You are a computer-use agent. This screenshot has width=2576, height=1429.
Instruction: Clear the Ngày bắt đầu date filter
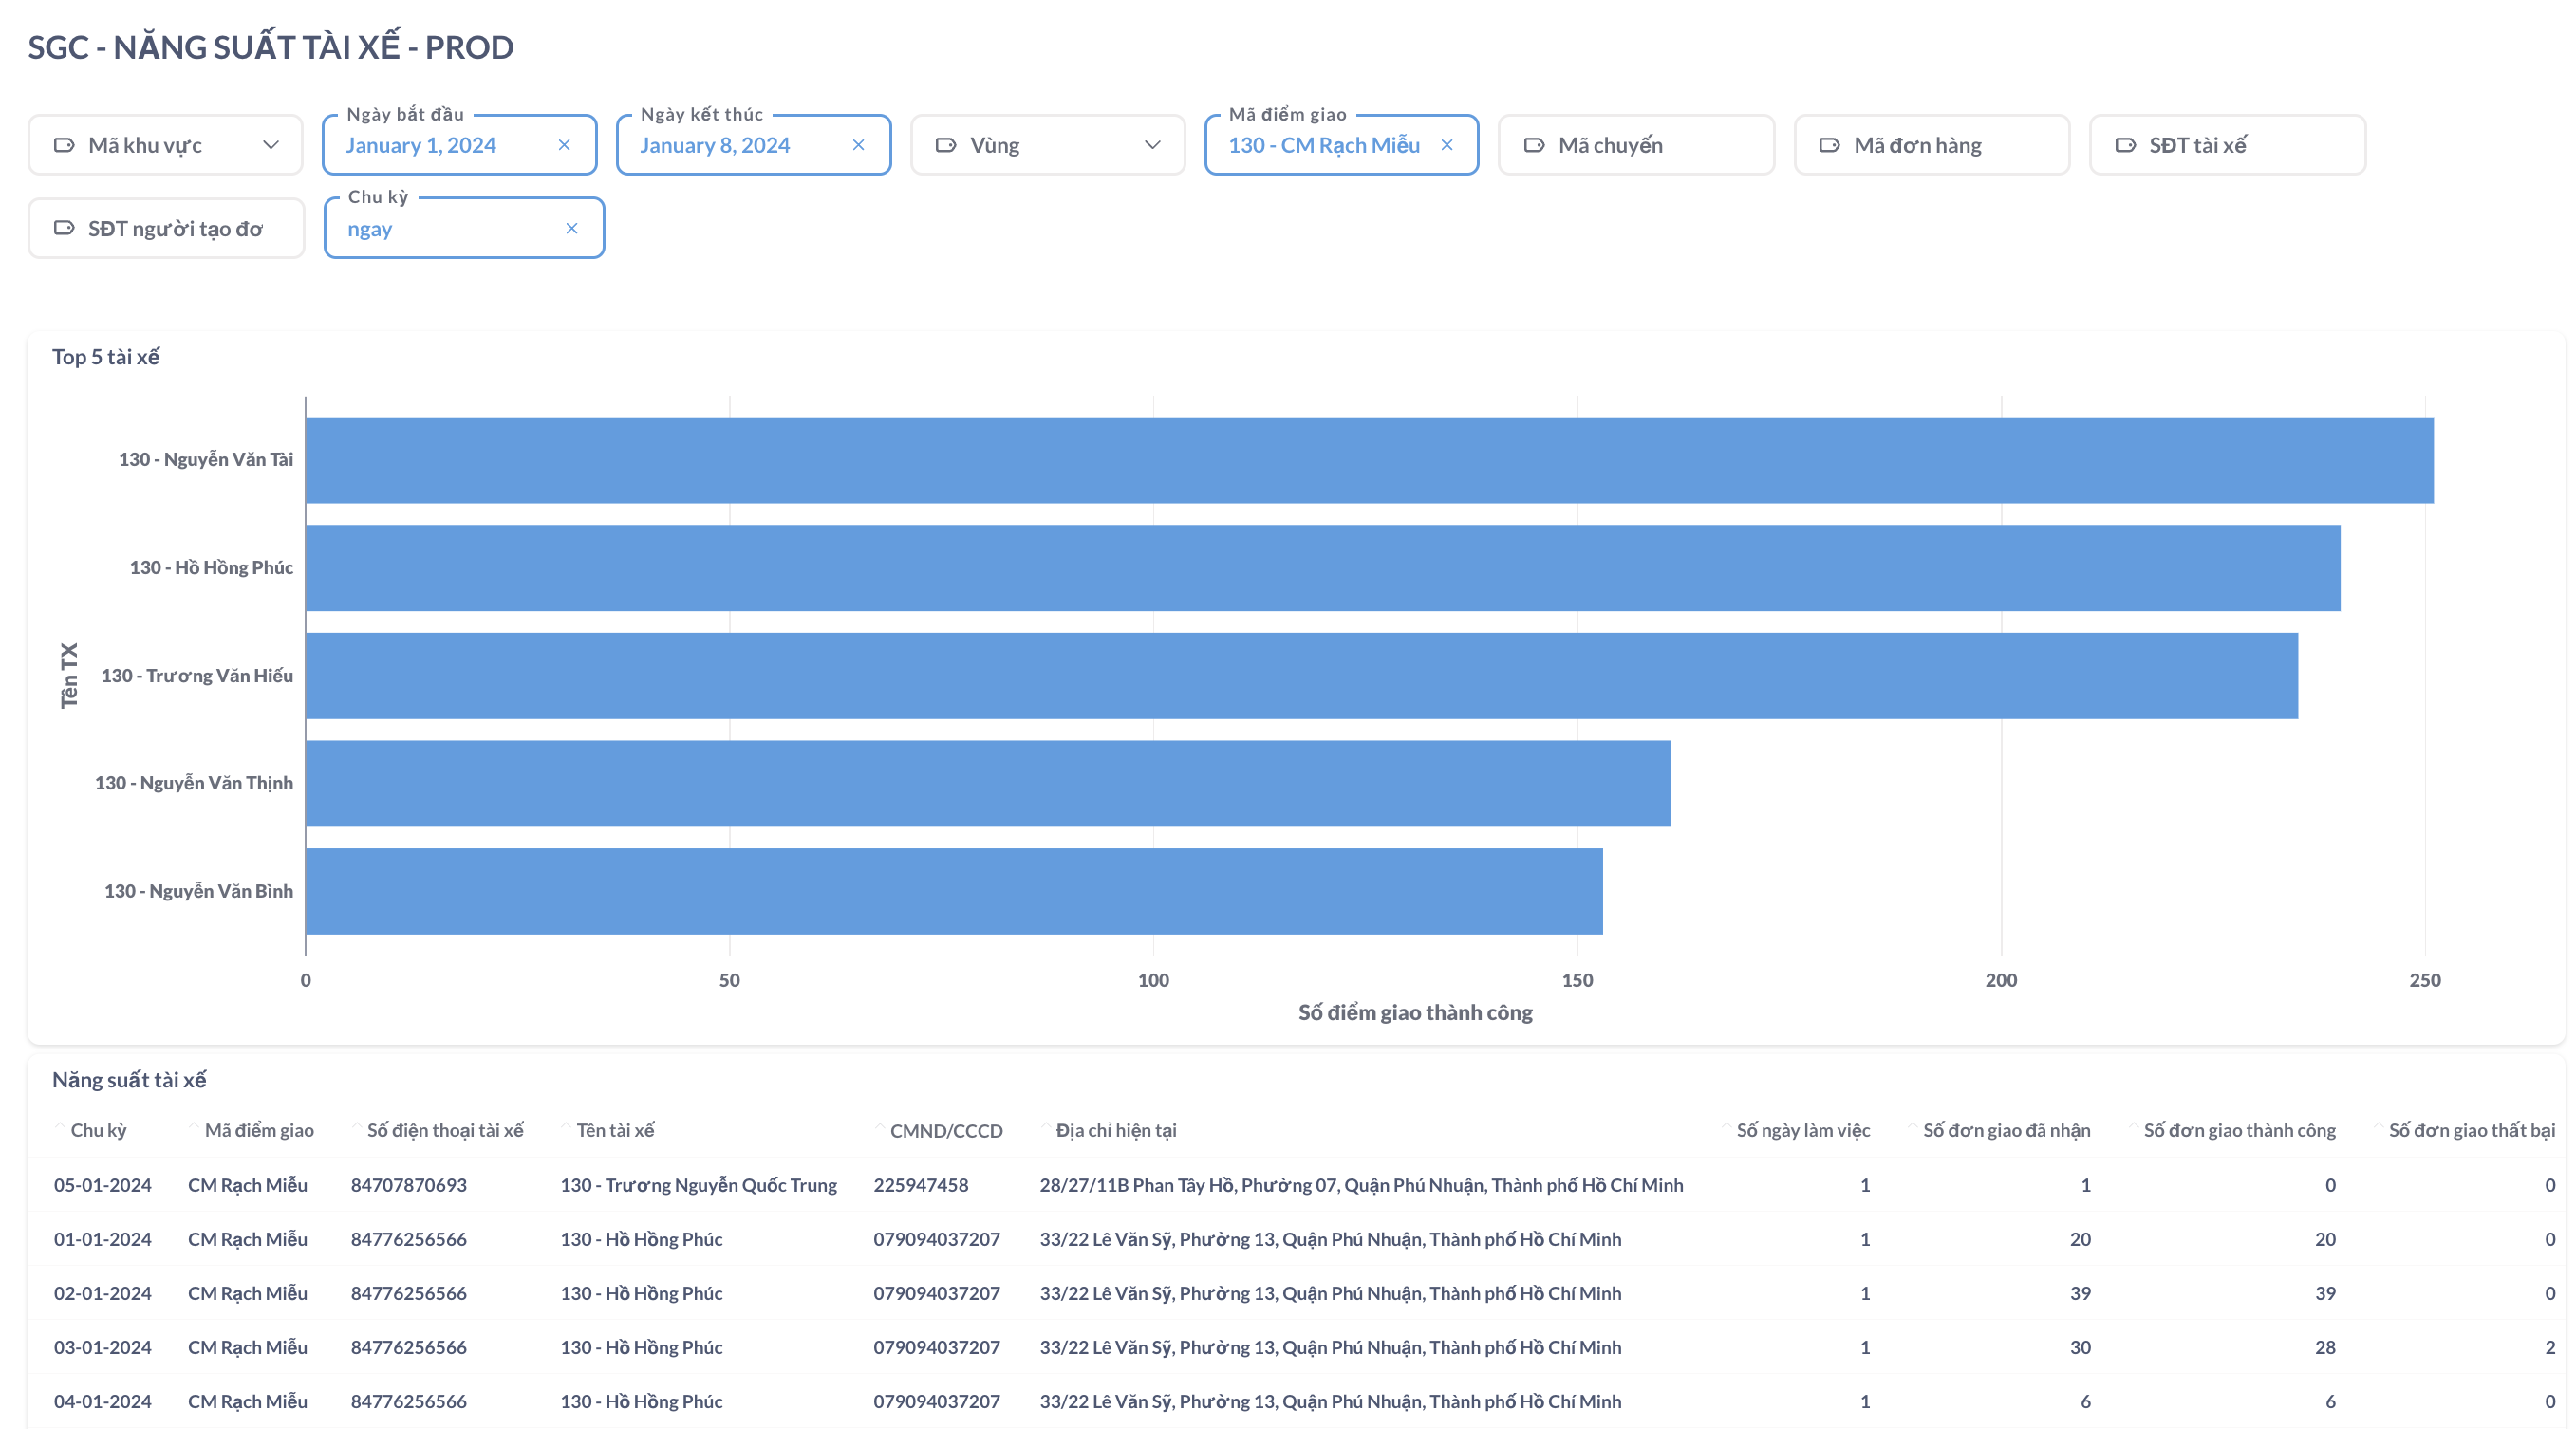coord(564,145)
